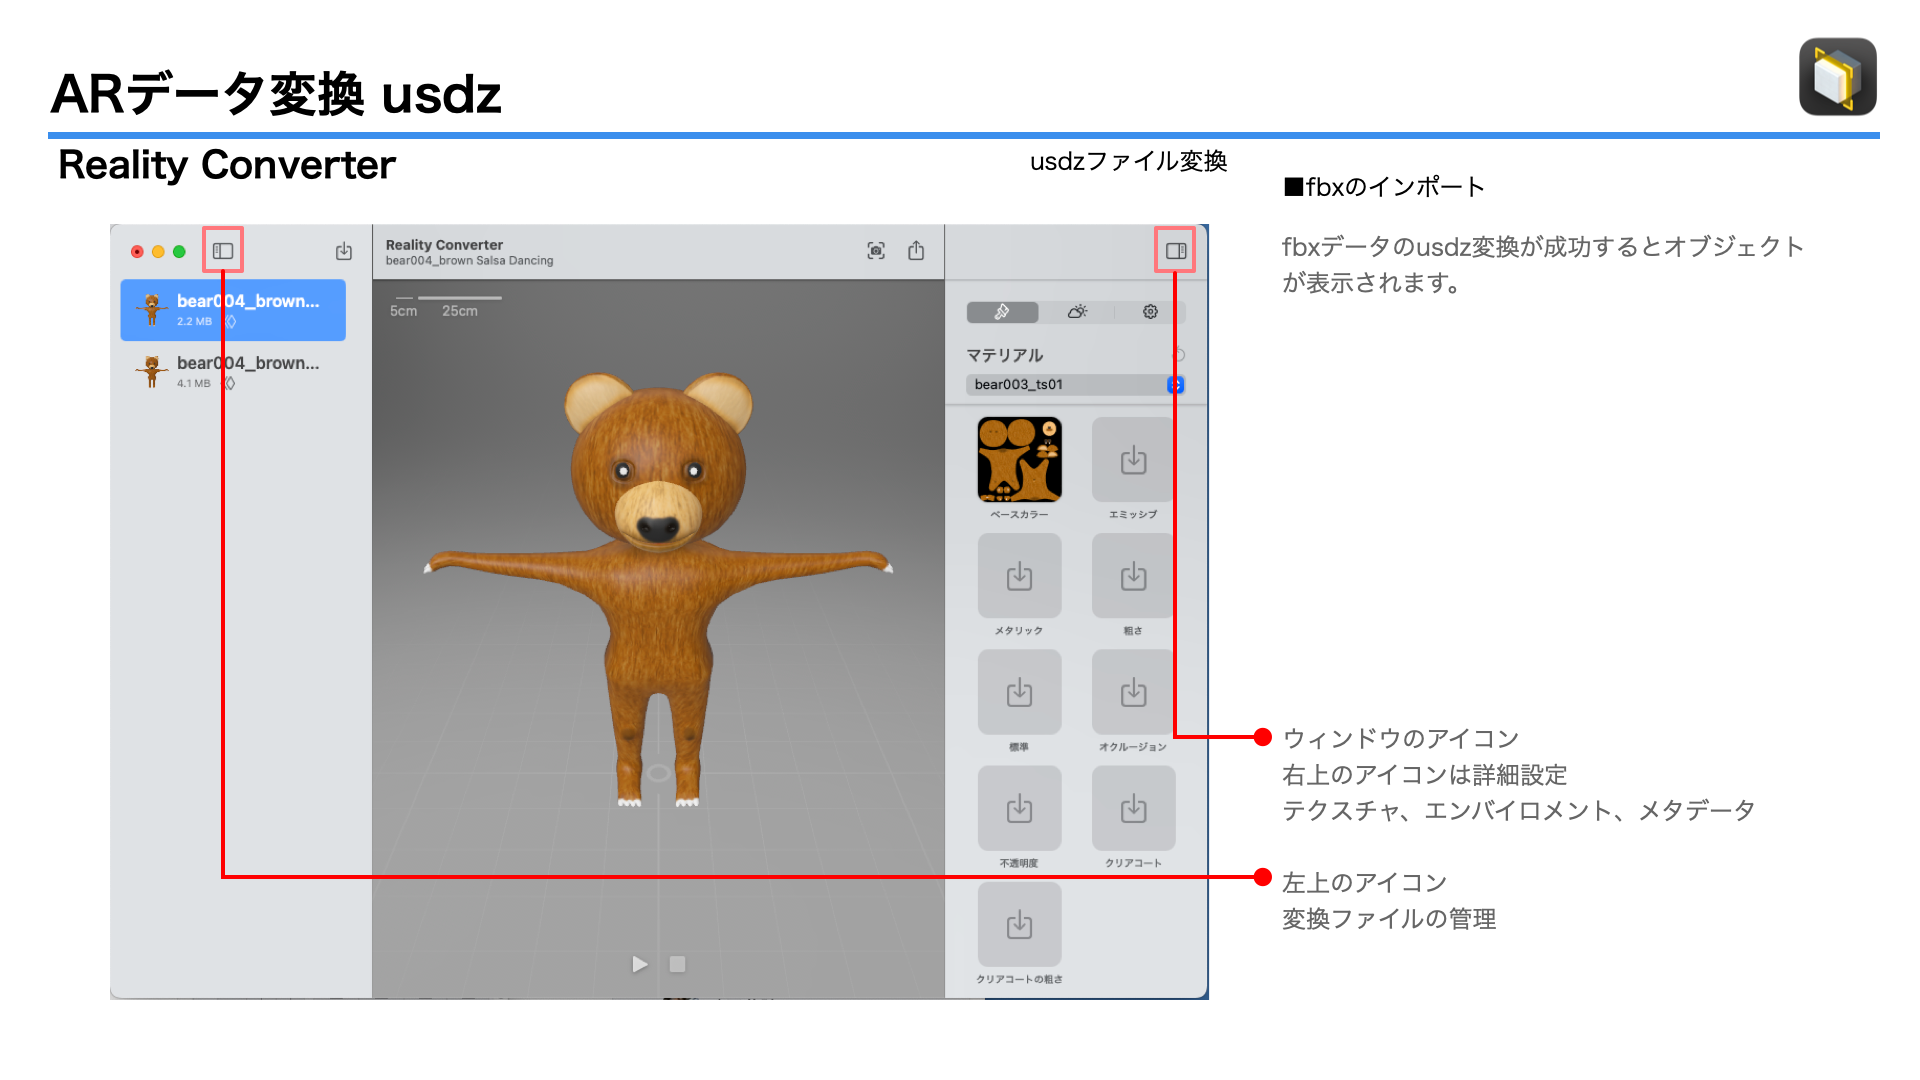The width and height of the screenshot is (1920, 1080).
Task: Click the オクルージョン texture import slot
Action: coord(1133,692)
